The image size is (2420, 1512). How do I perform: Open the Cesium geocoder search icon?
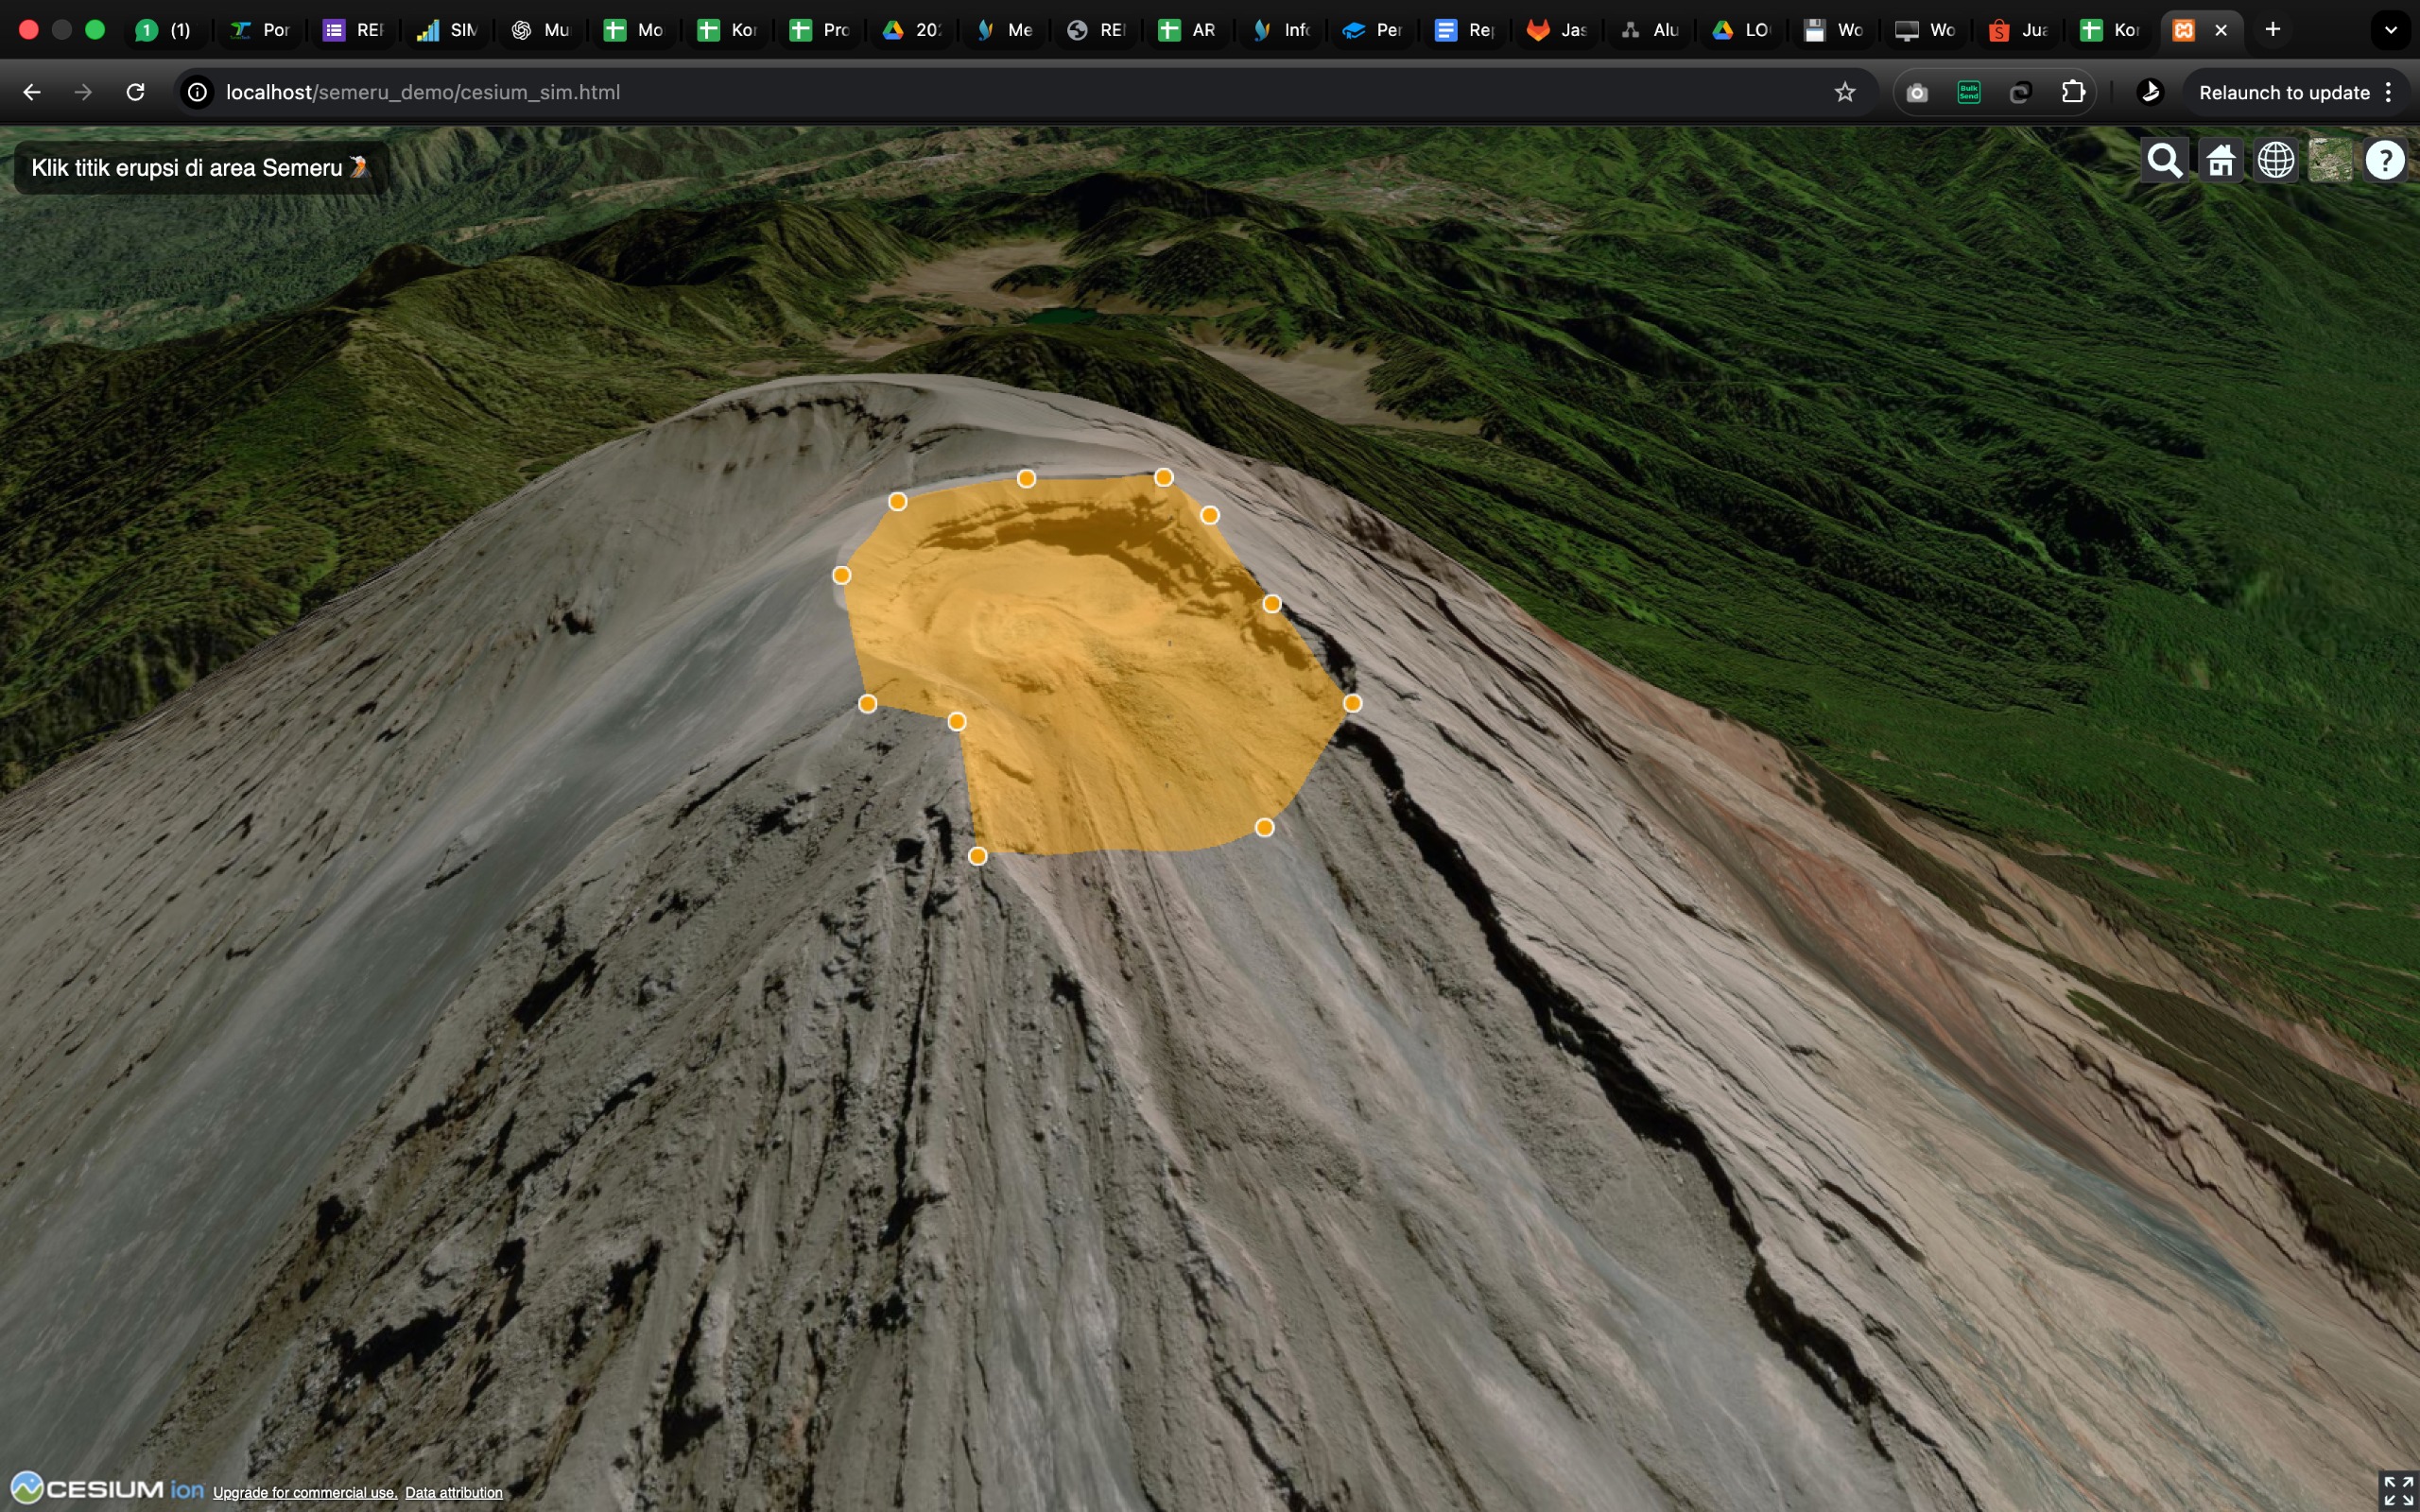coord(2164,160)
